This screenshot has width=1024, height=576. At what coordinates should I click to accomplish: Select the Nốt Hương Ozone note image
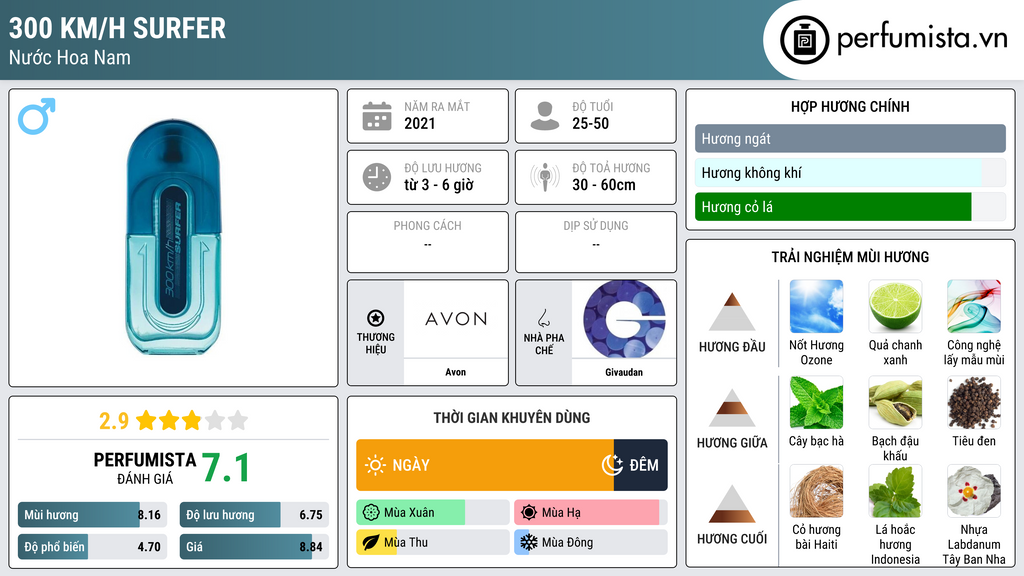click(816, 306)
